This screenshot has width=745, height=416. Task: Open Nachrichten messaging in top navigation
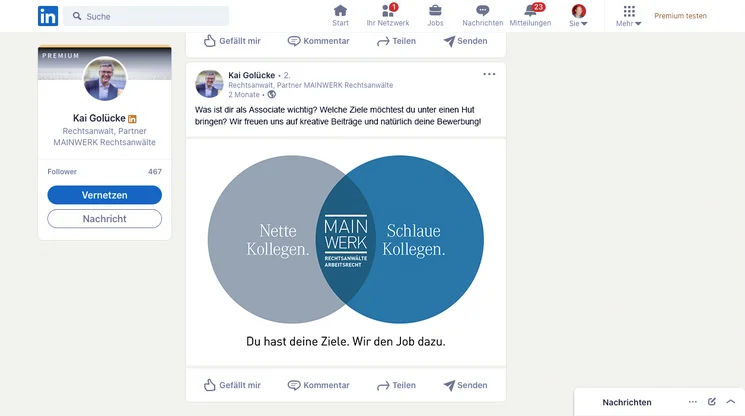coord(483,15)
